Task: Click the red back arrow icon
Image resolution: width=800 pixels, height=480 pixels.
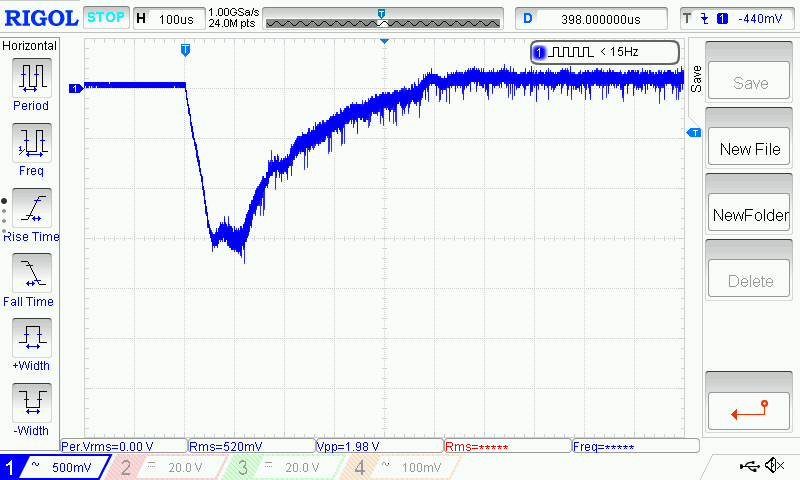Action: coord(750,408)
